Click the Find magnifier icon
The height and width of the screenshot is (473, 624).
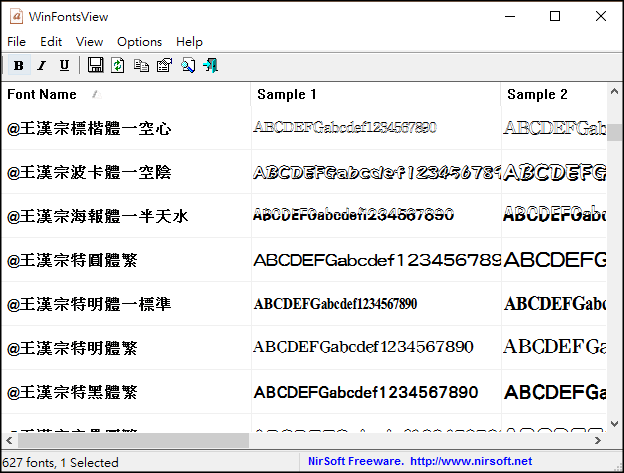(188, 65)
